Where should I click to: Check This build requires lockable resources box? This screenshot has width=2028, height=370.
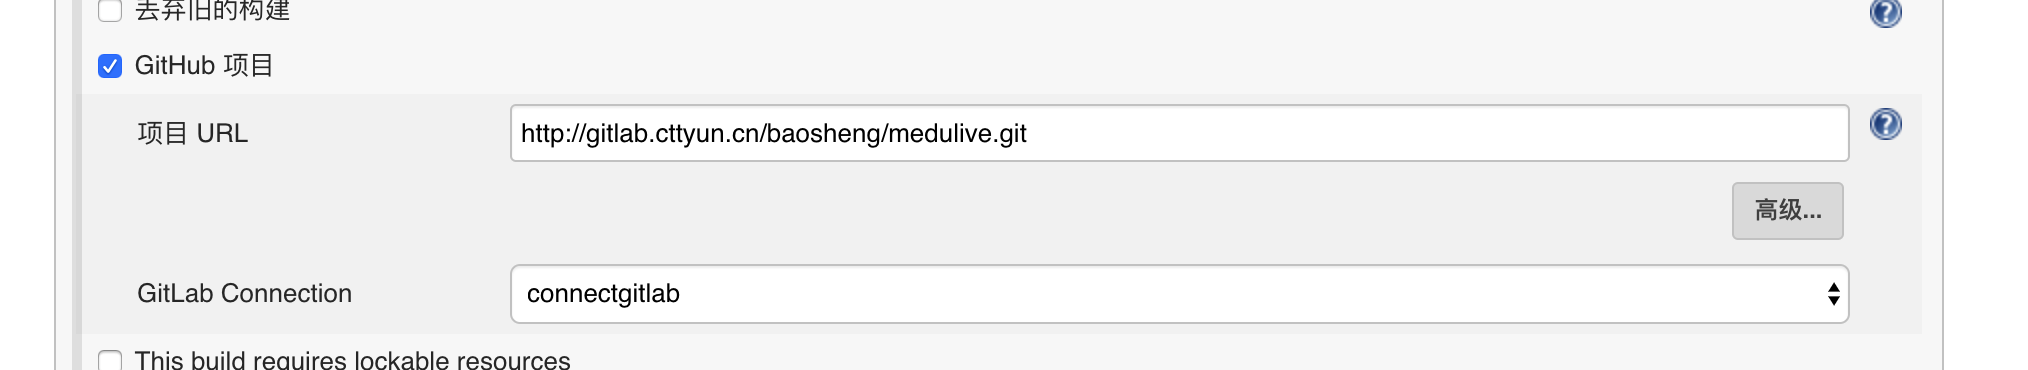(x=110, y=360)
